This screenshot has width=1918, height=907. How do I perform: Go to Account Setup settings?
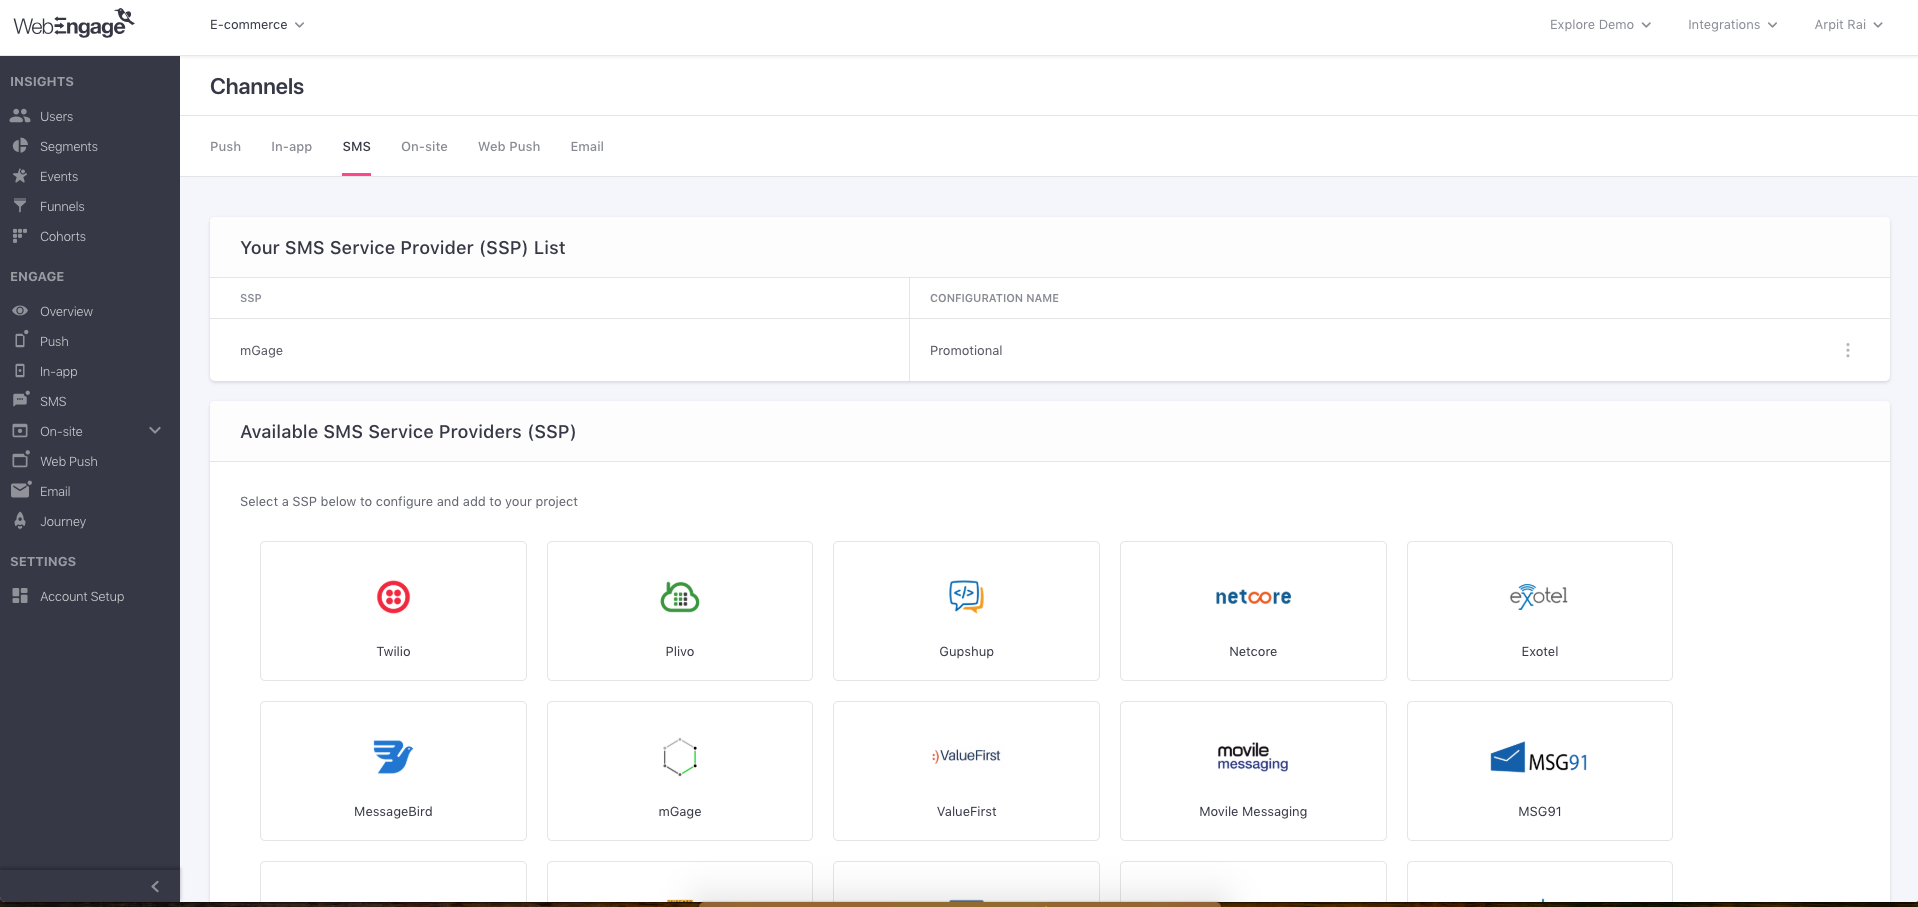82,597
